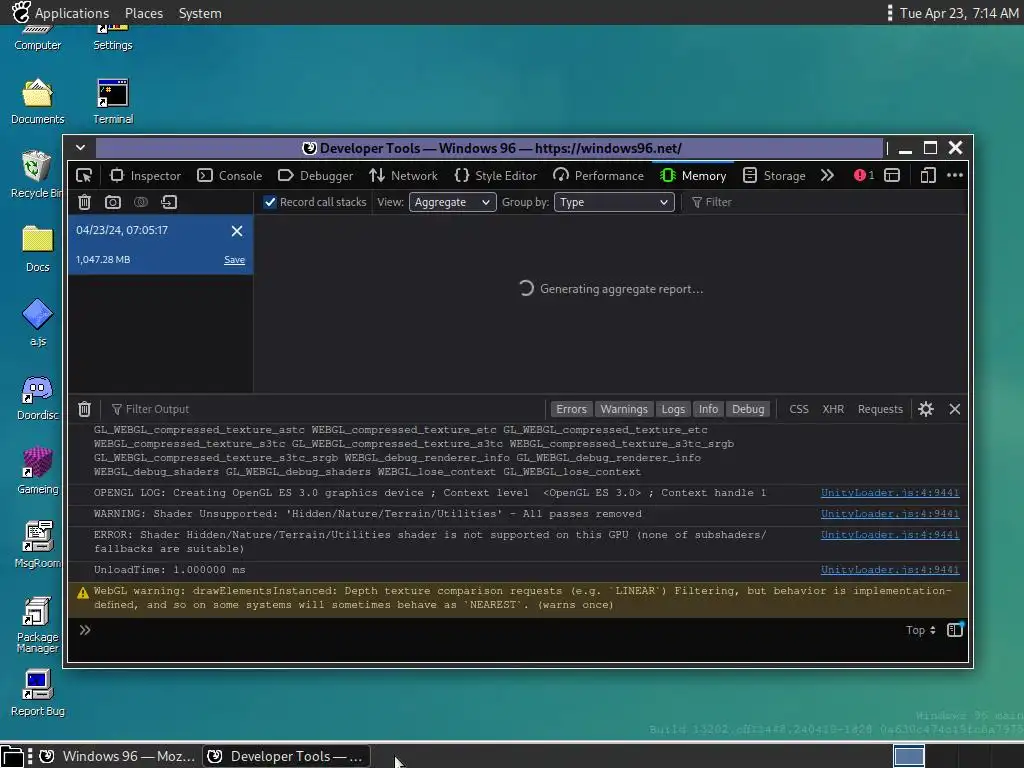The height and width of the screenshot is (768, 1024).
Task: Switch to the Debugger tab
Action: click(x=315, y=175)
